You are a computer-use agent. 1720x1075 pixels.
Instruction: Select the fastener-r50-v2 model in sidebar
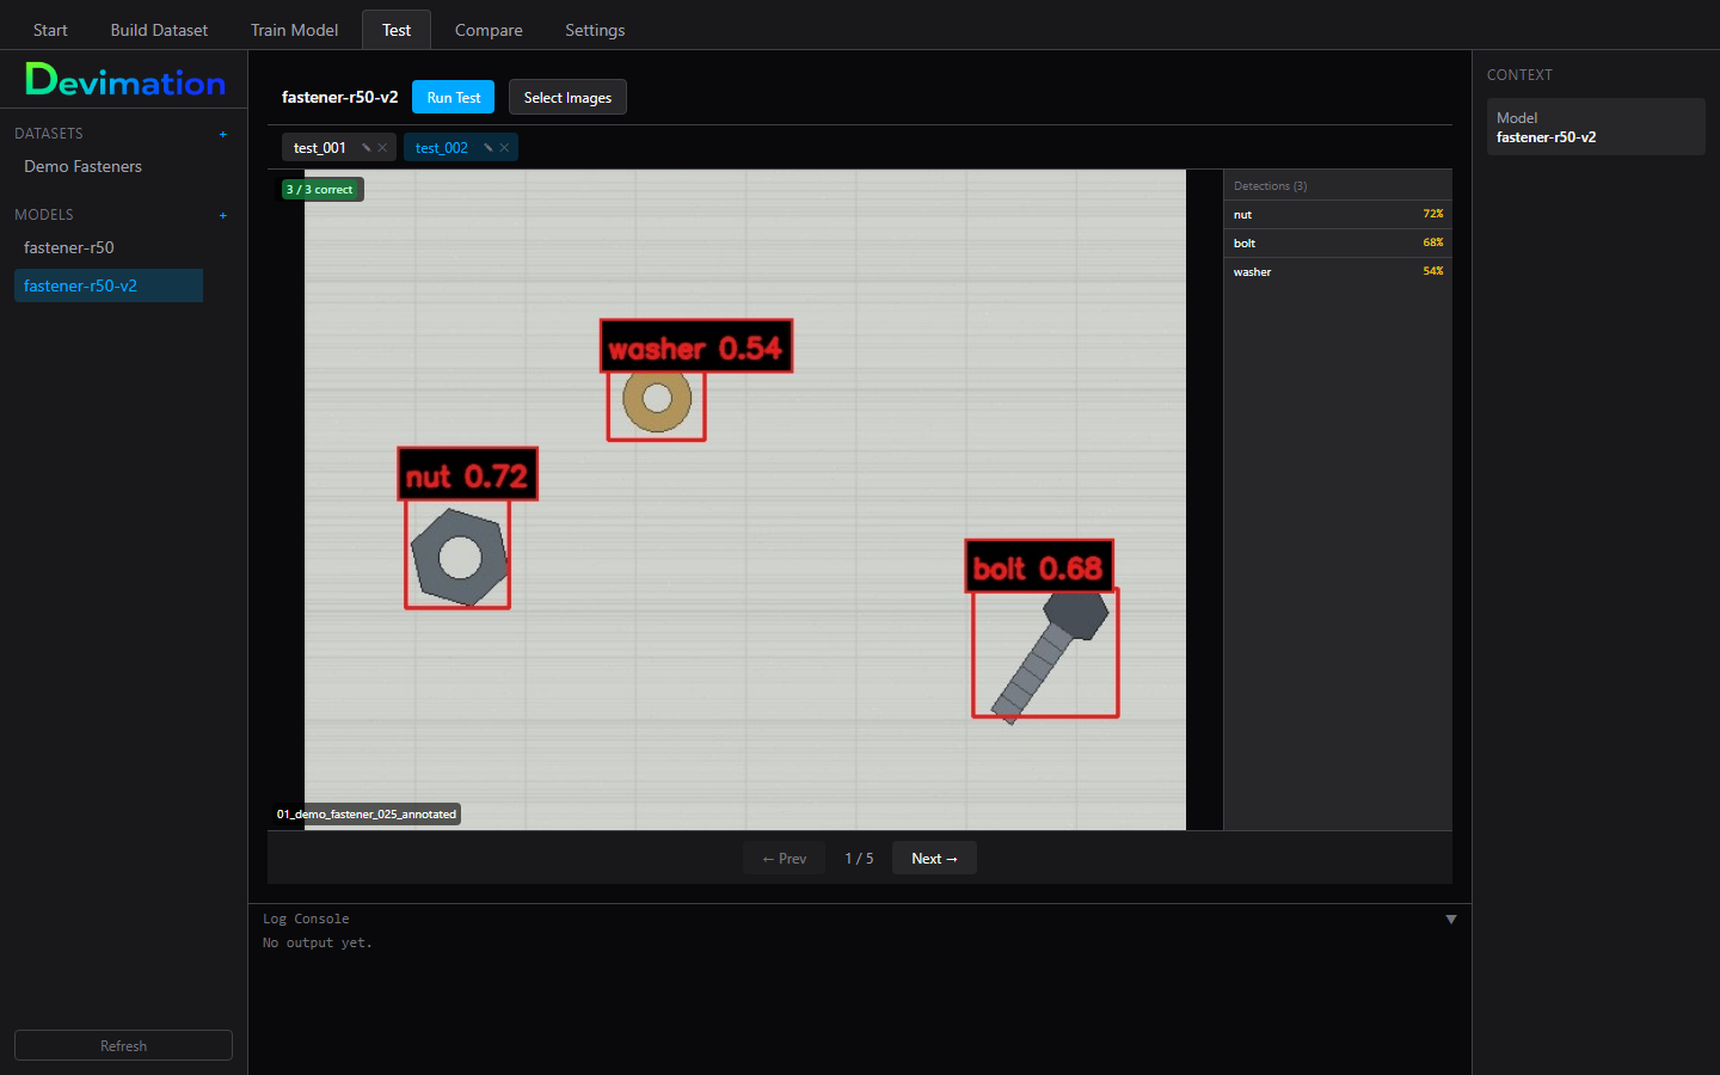tap(109, 285)
